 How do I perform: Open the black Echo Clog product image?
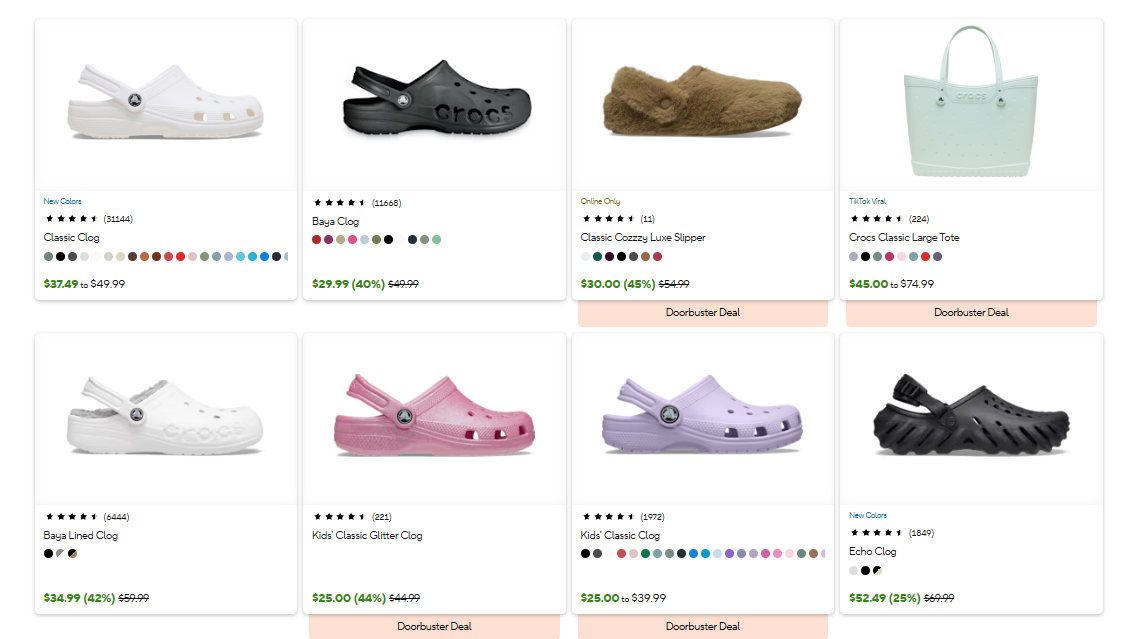click(971, 418)
